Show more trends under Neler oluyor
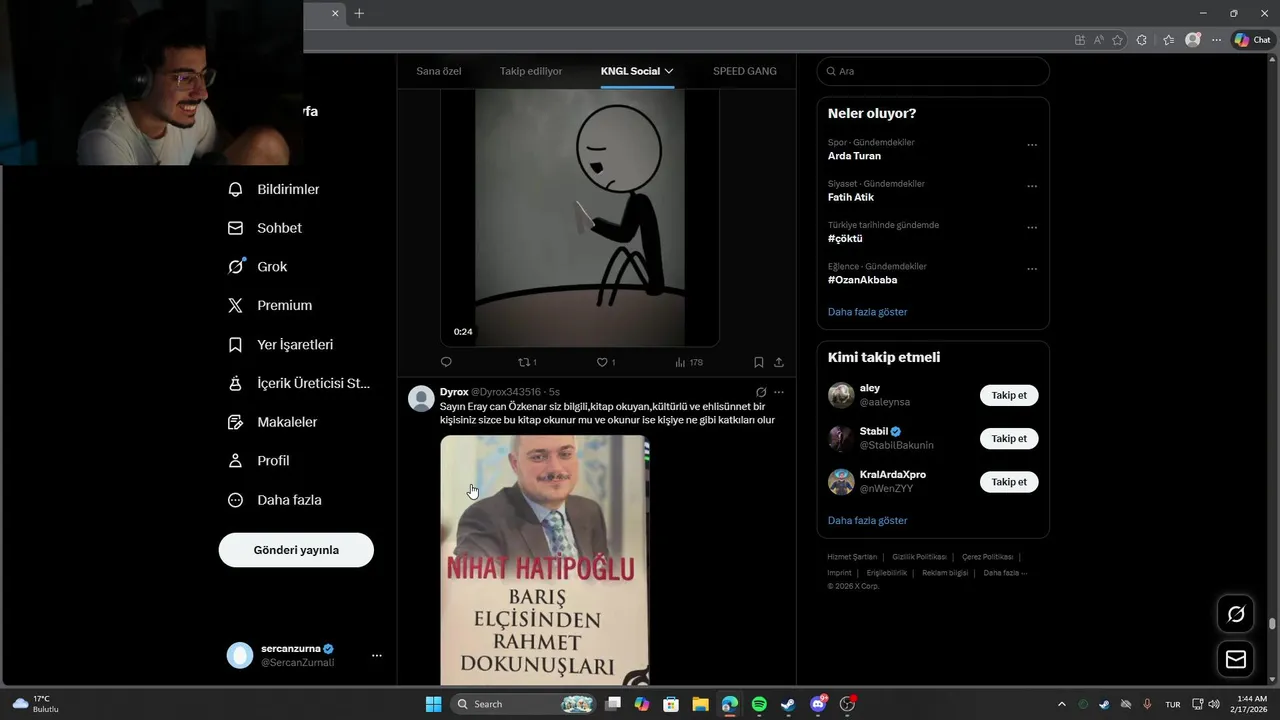1280x720 pixels. click(x=867, y=312)
